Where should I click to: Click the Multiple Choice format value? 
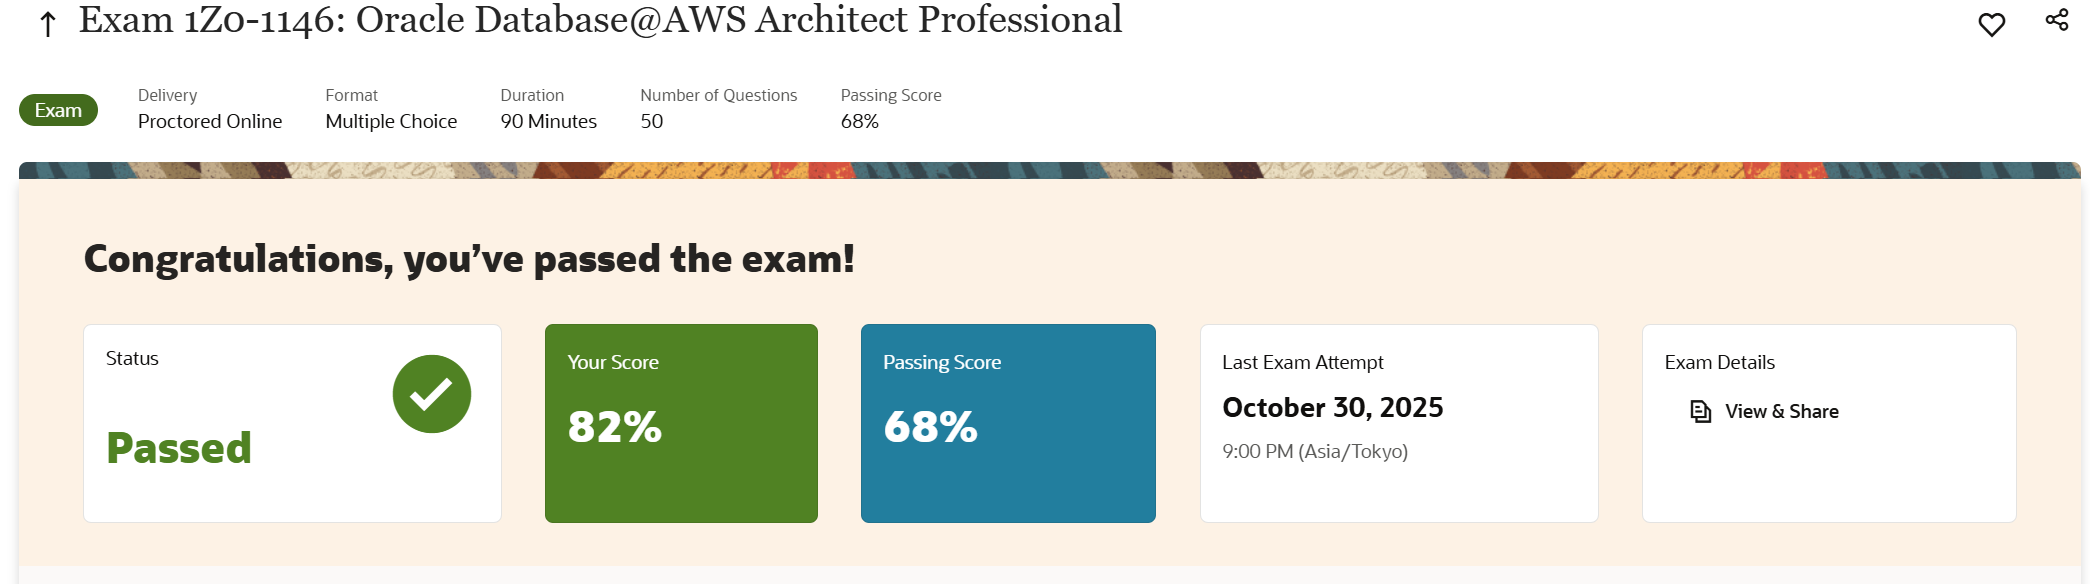391,121
